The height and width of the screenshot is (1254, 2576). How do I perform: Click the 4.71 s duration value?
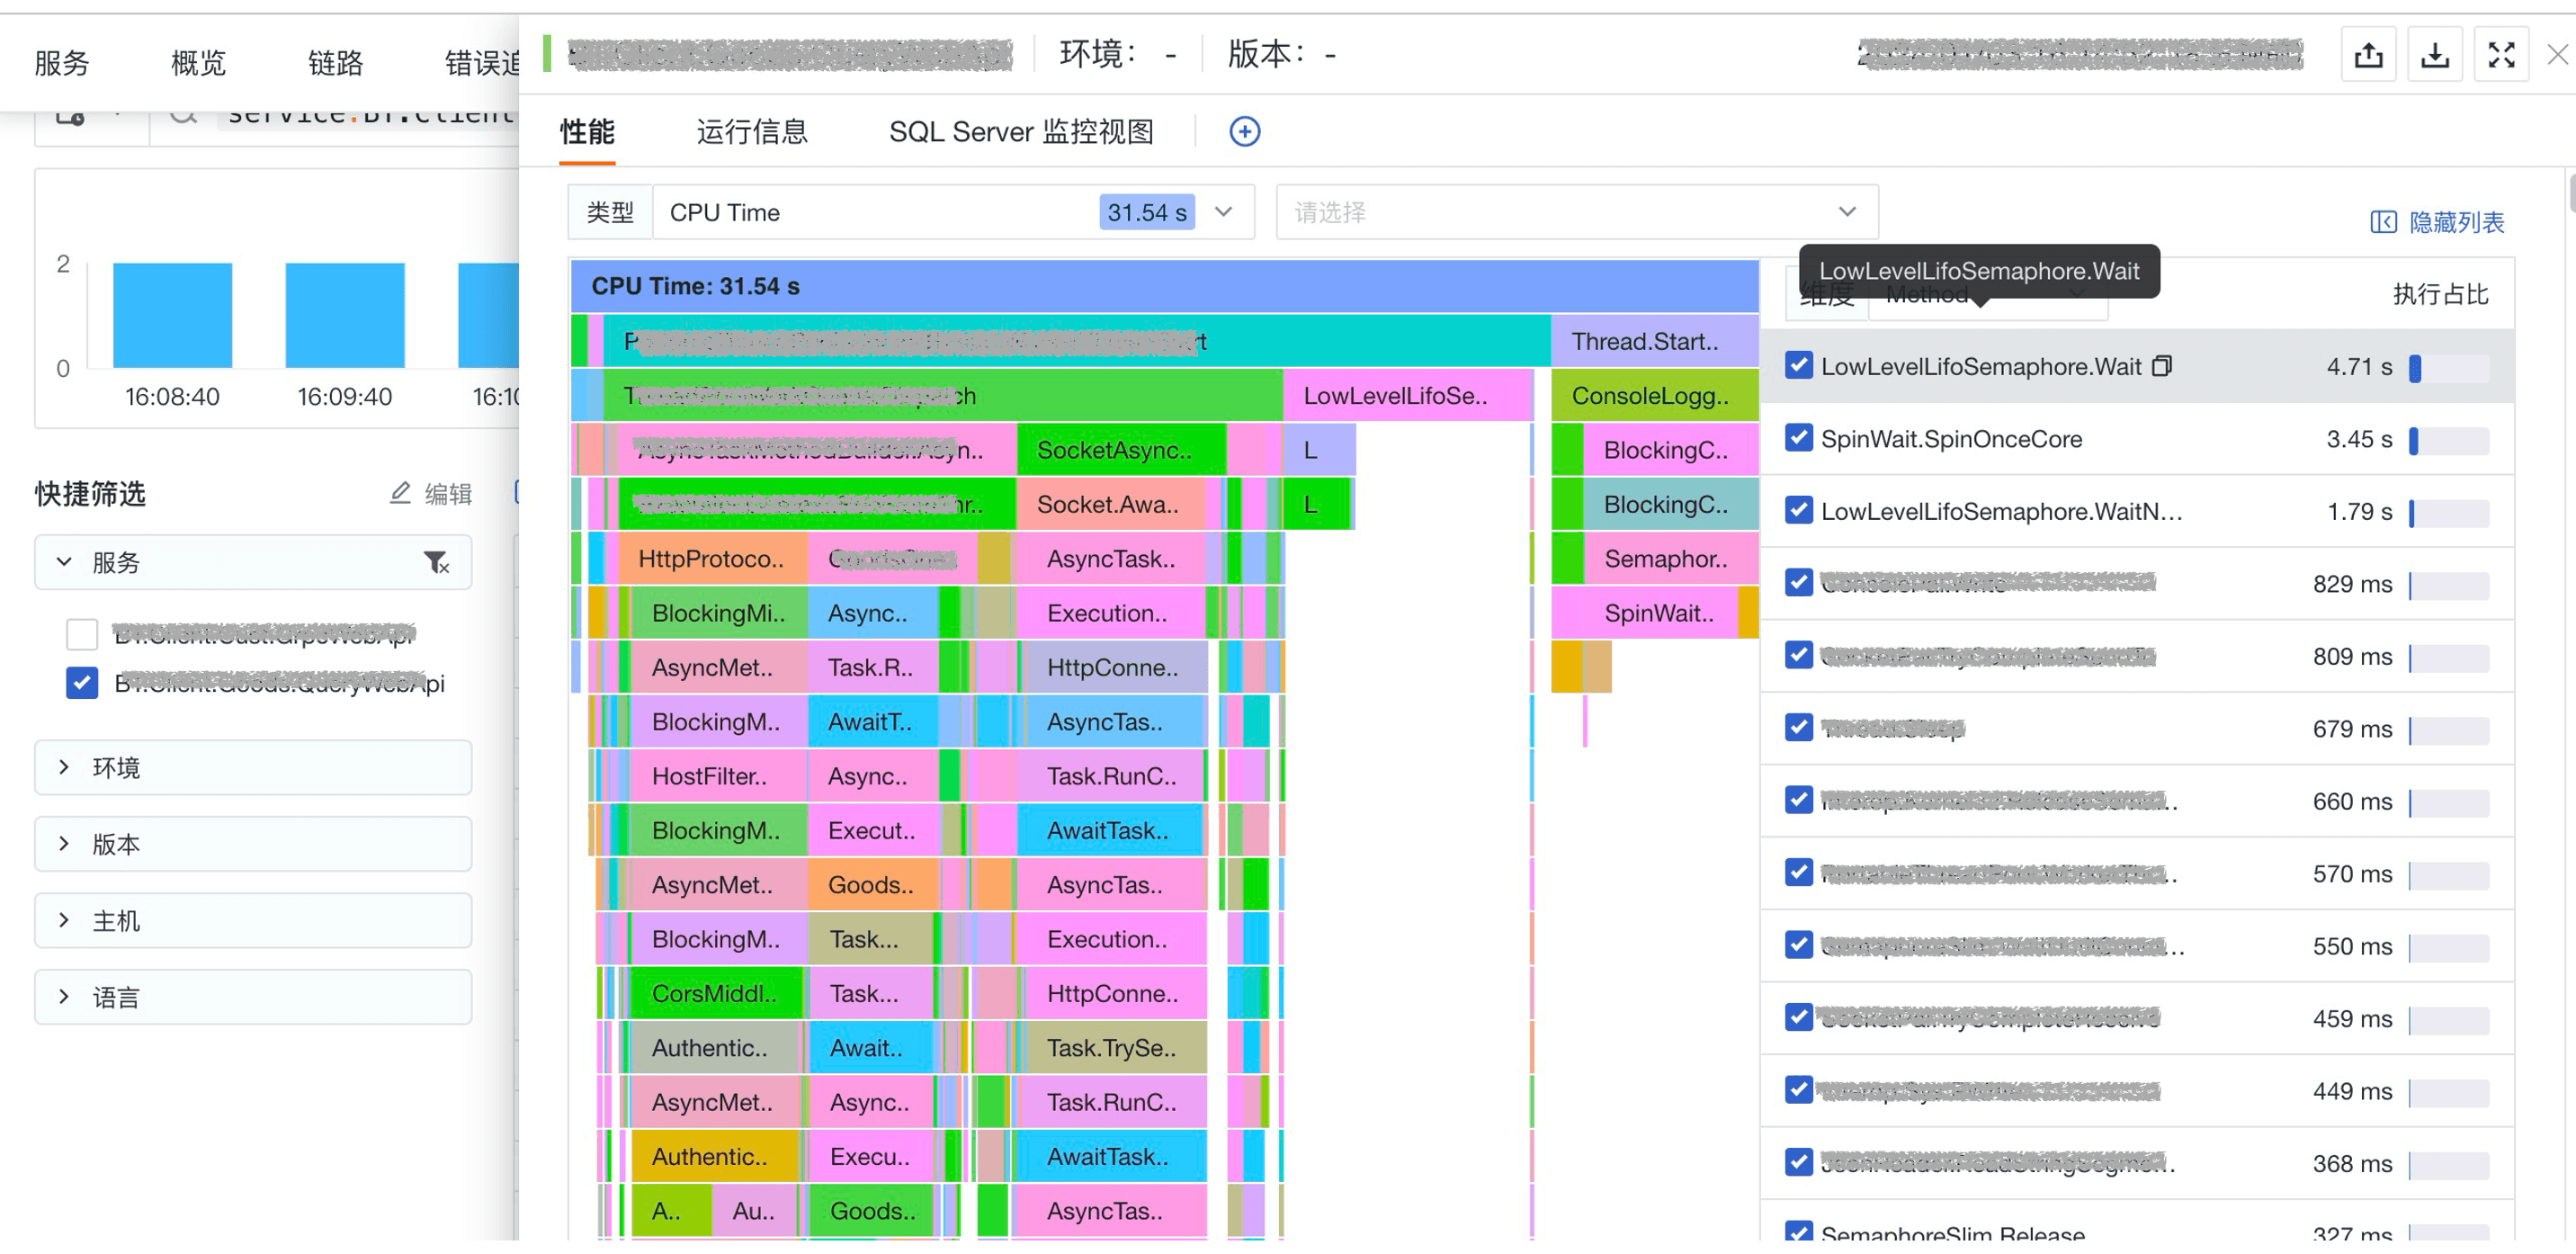(2359, 366)
